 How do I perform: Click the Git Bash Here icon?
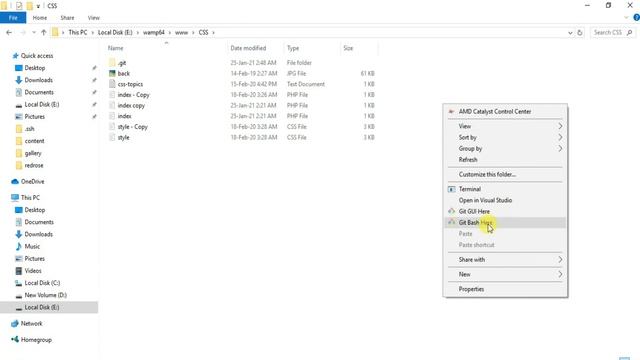451,222
